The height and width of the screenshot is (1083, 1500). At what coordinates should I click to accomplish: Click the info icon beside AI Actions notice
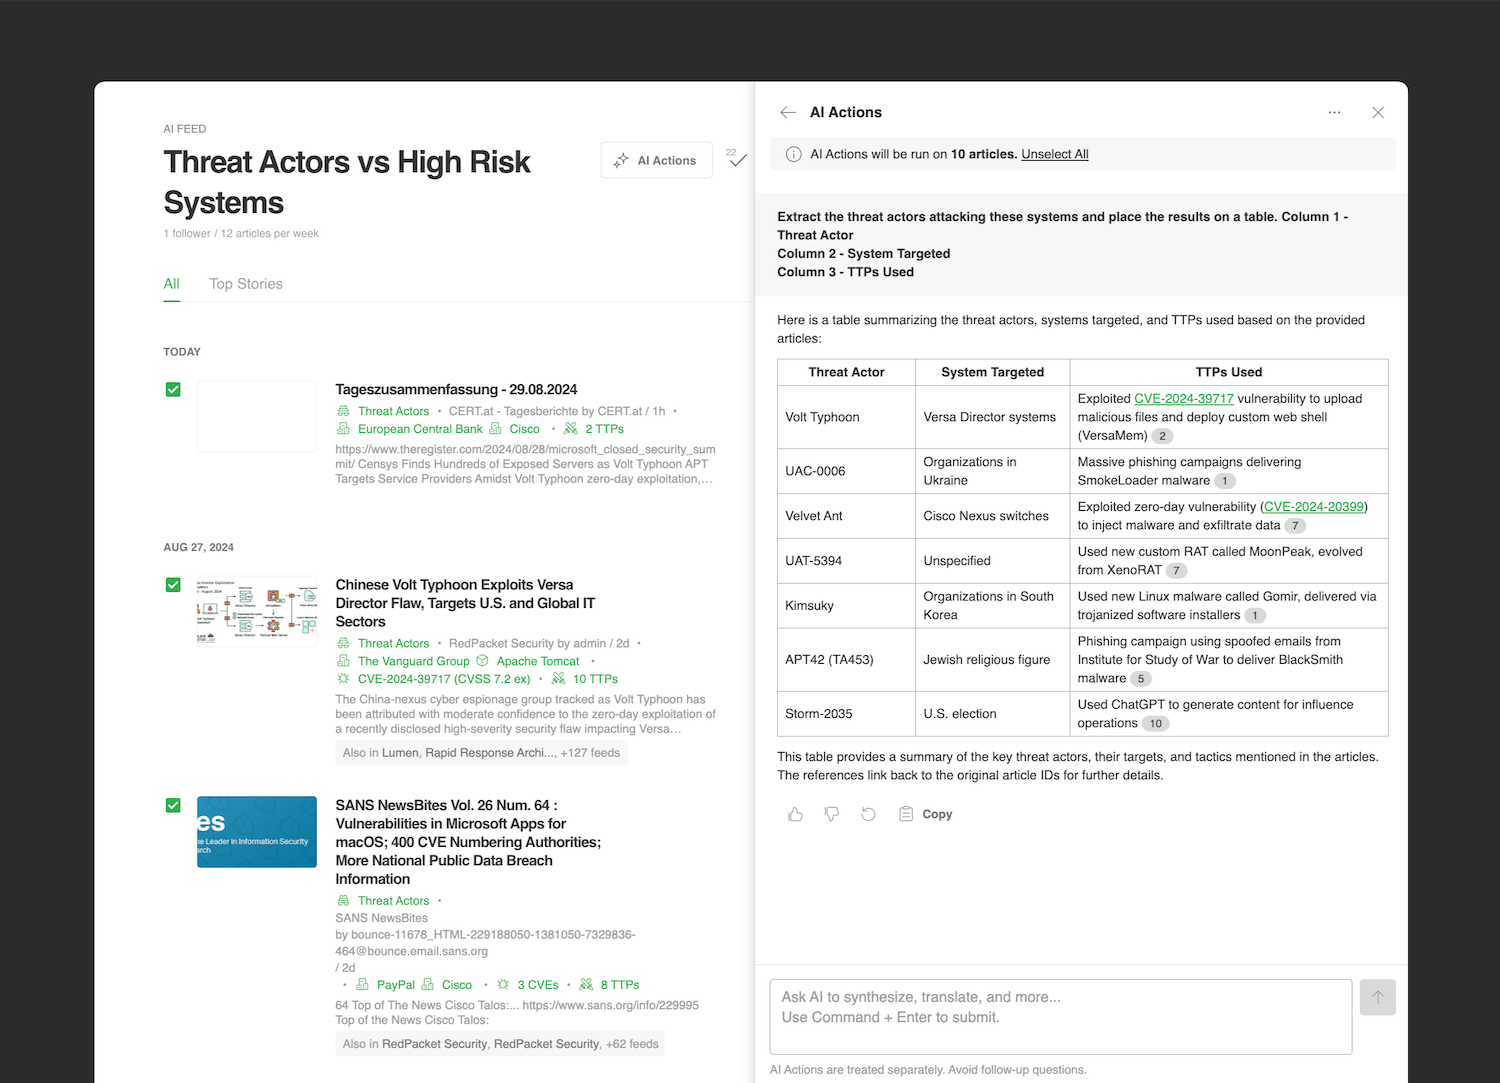[793, 154]
